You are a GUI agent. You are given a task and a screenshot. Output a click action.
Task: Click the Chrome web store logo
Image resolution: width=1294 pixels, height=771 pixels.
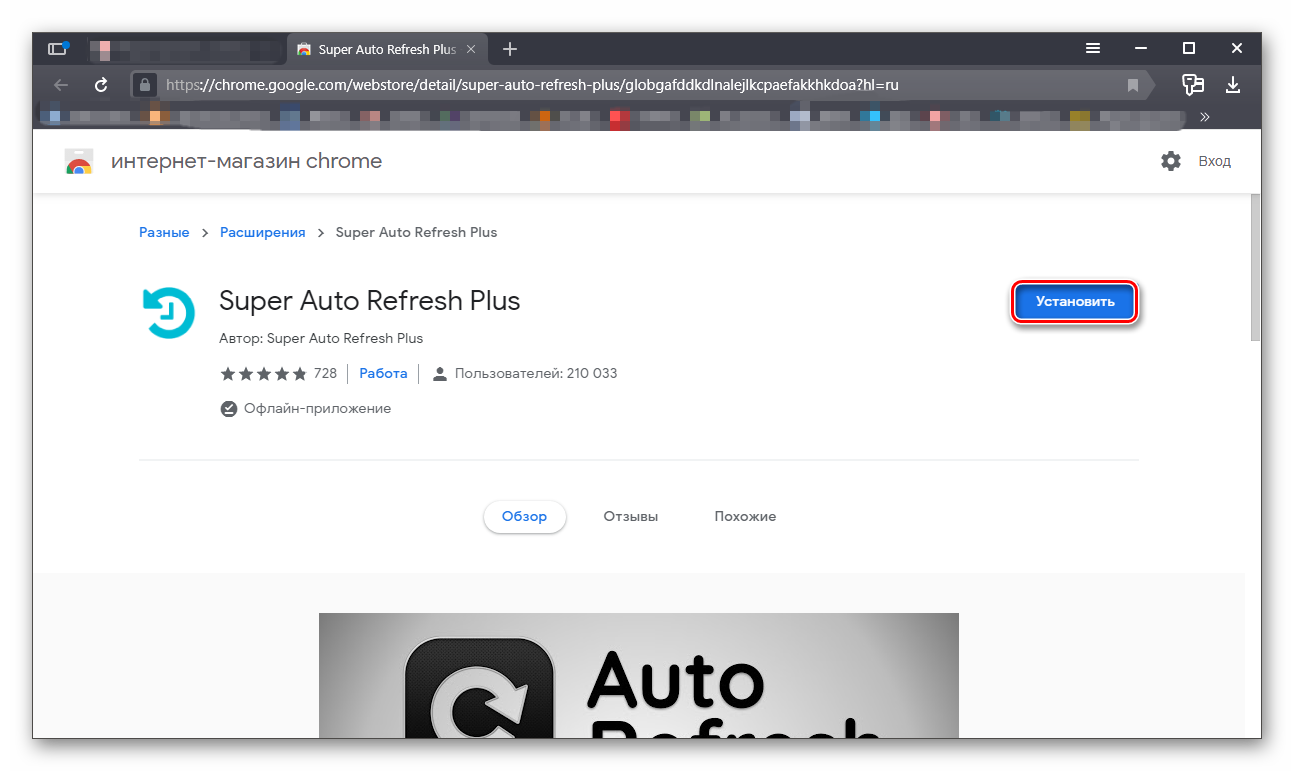[x=79, y=162]
